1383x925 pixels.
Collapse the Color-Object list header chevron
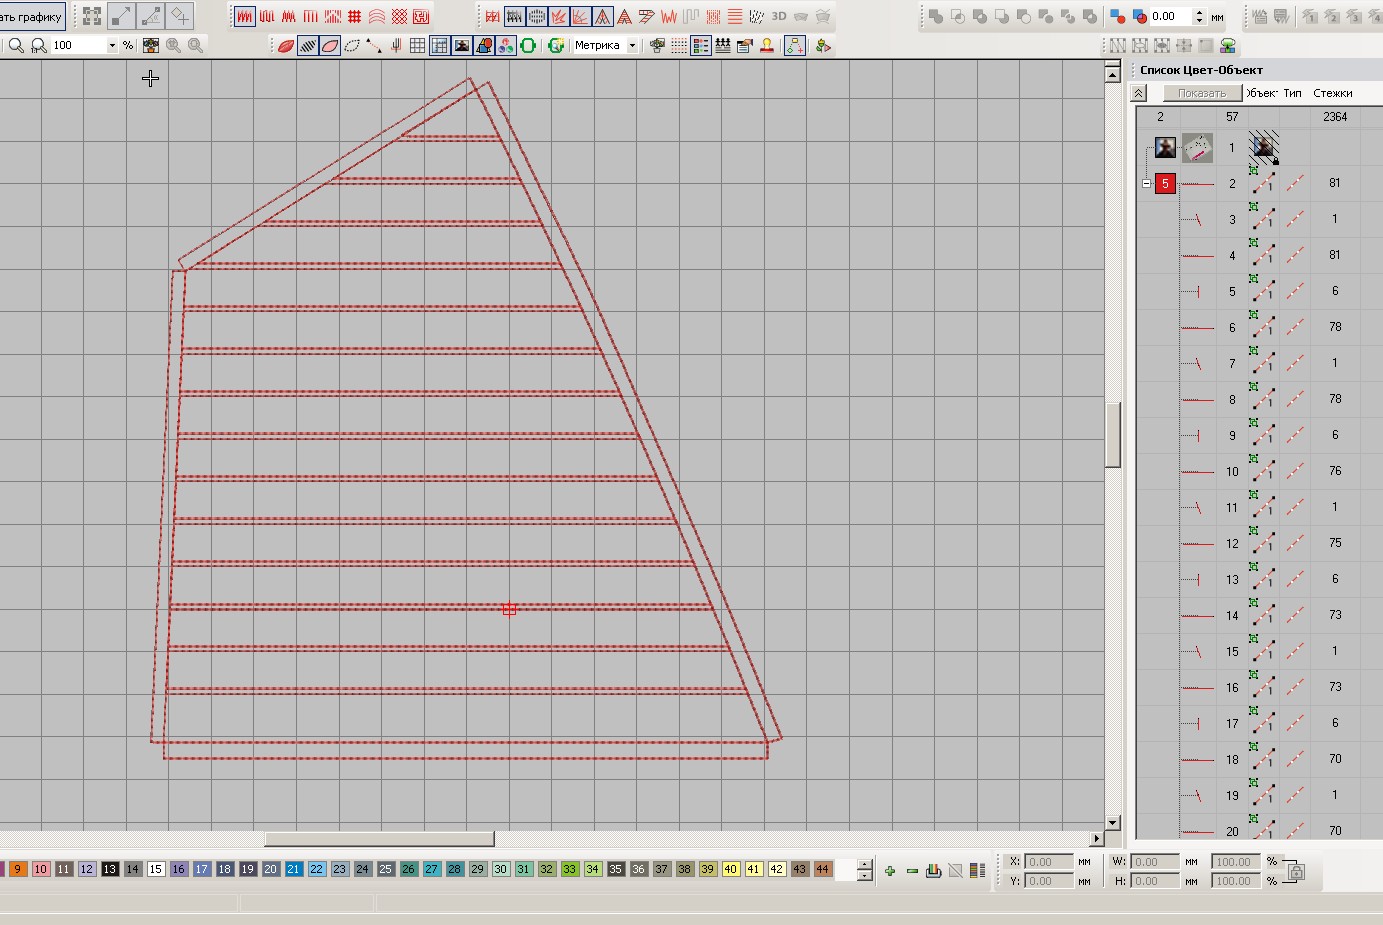(1139, 93)
